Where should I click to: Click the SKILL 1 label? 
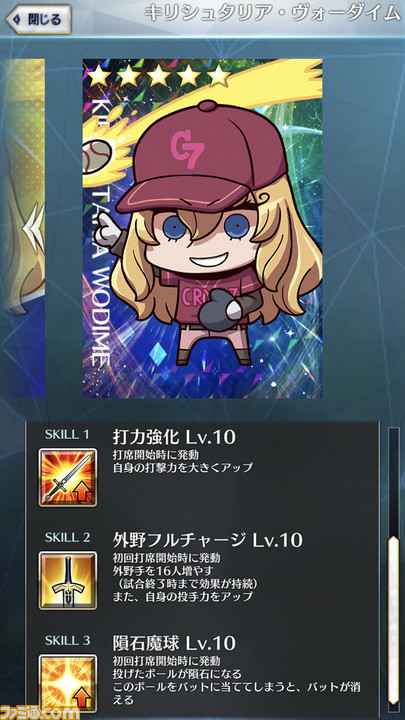[67, 434]
